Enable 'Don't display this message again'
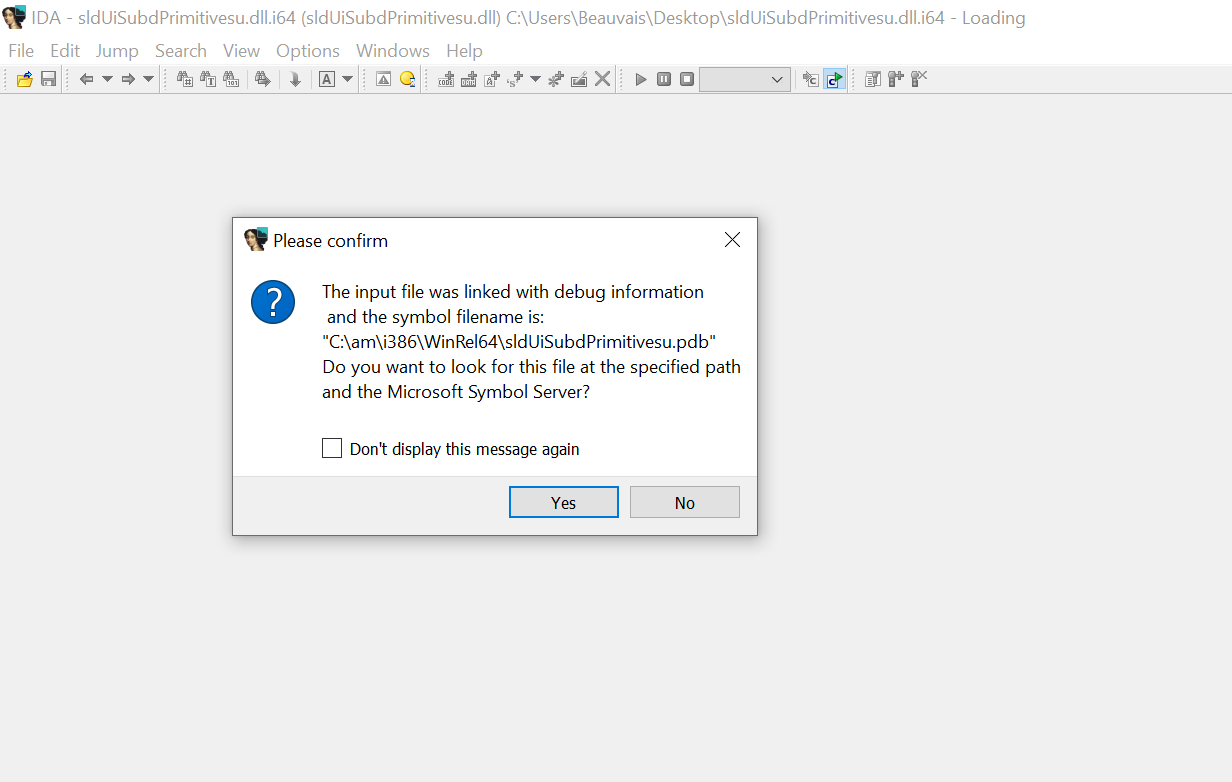Screen dimensions: 1232x782 (x=332, y=449)
